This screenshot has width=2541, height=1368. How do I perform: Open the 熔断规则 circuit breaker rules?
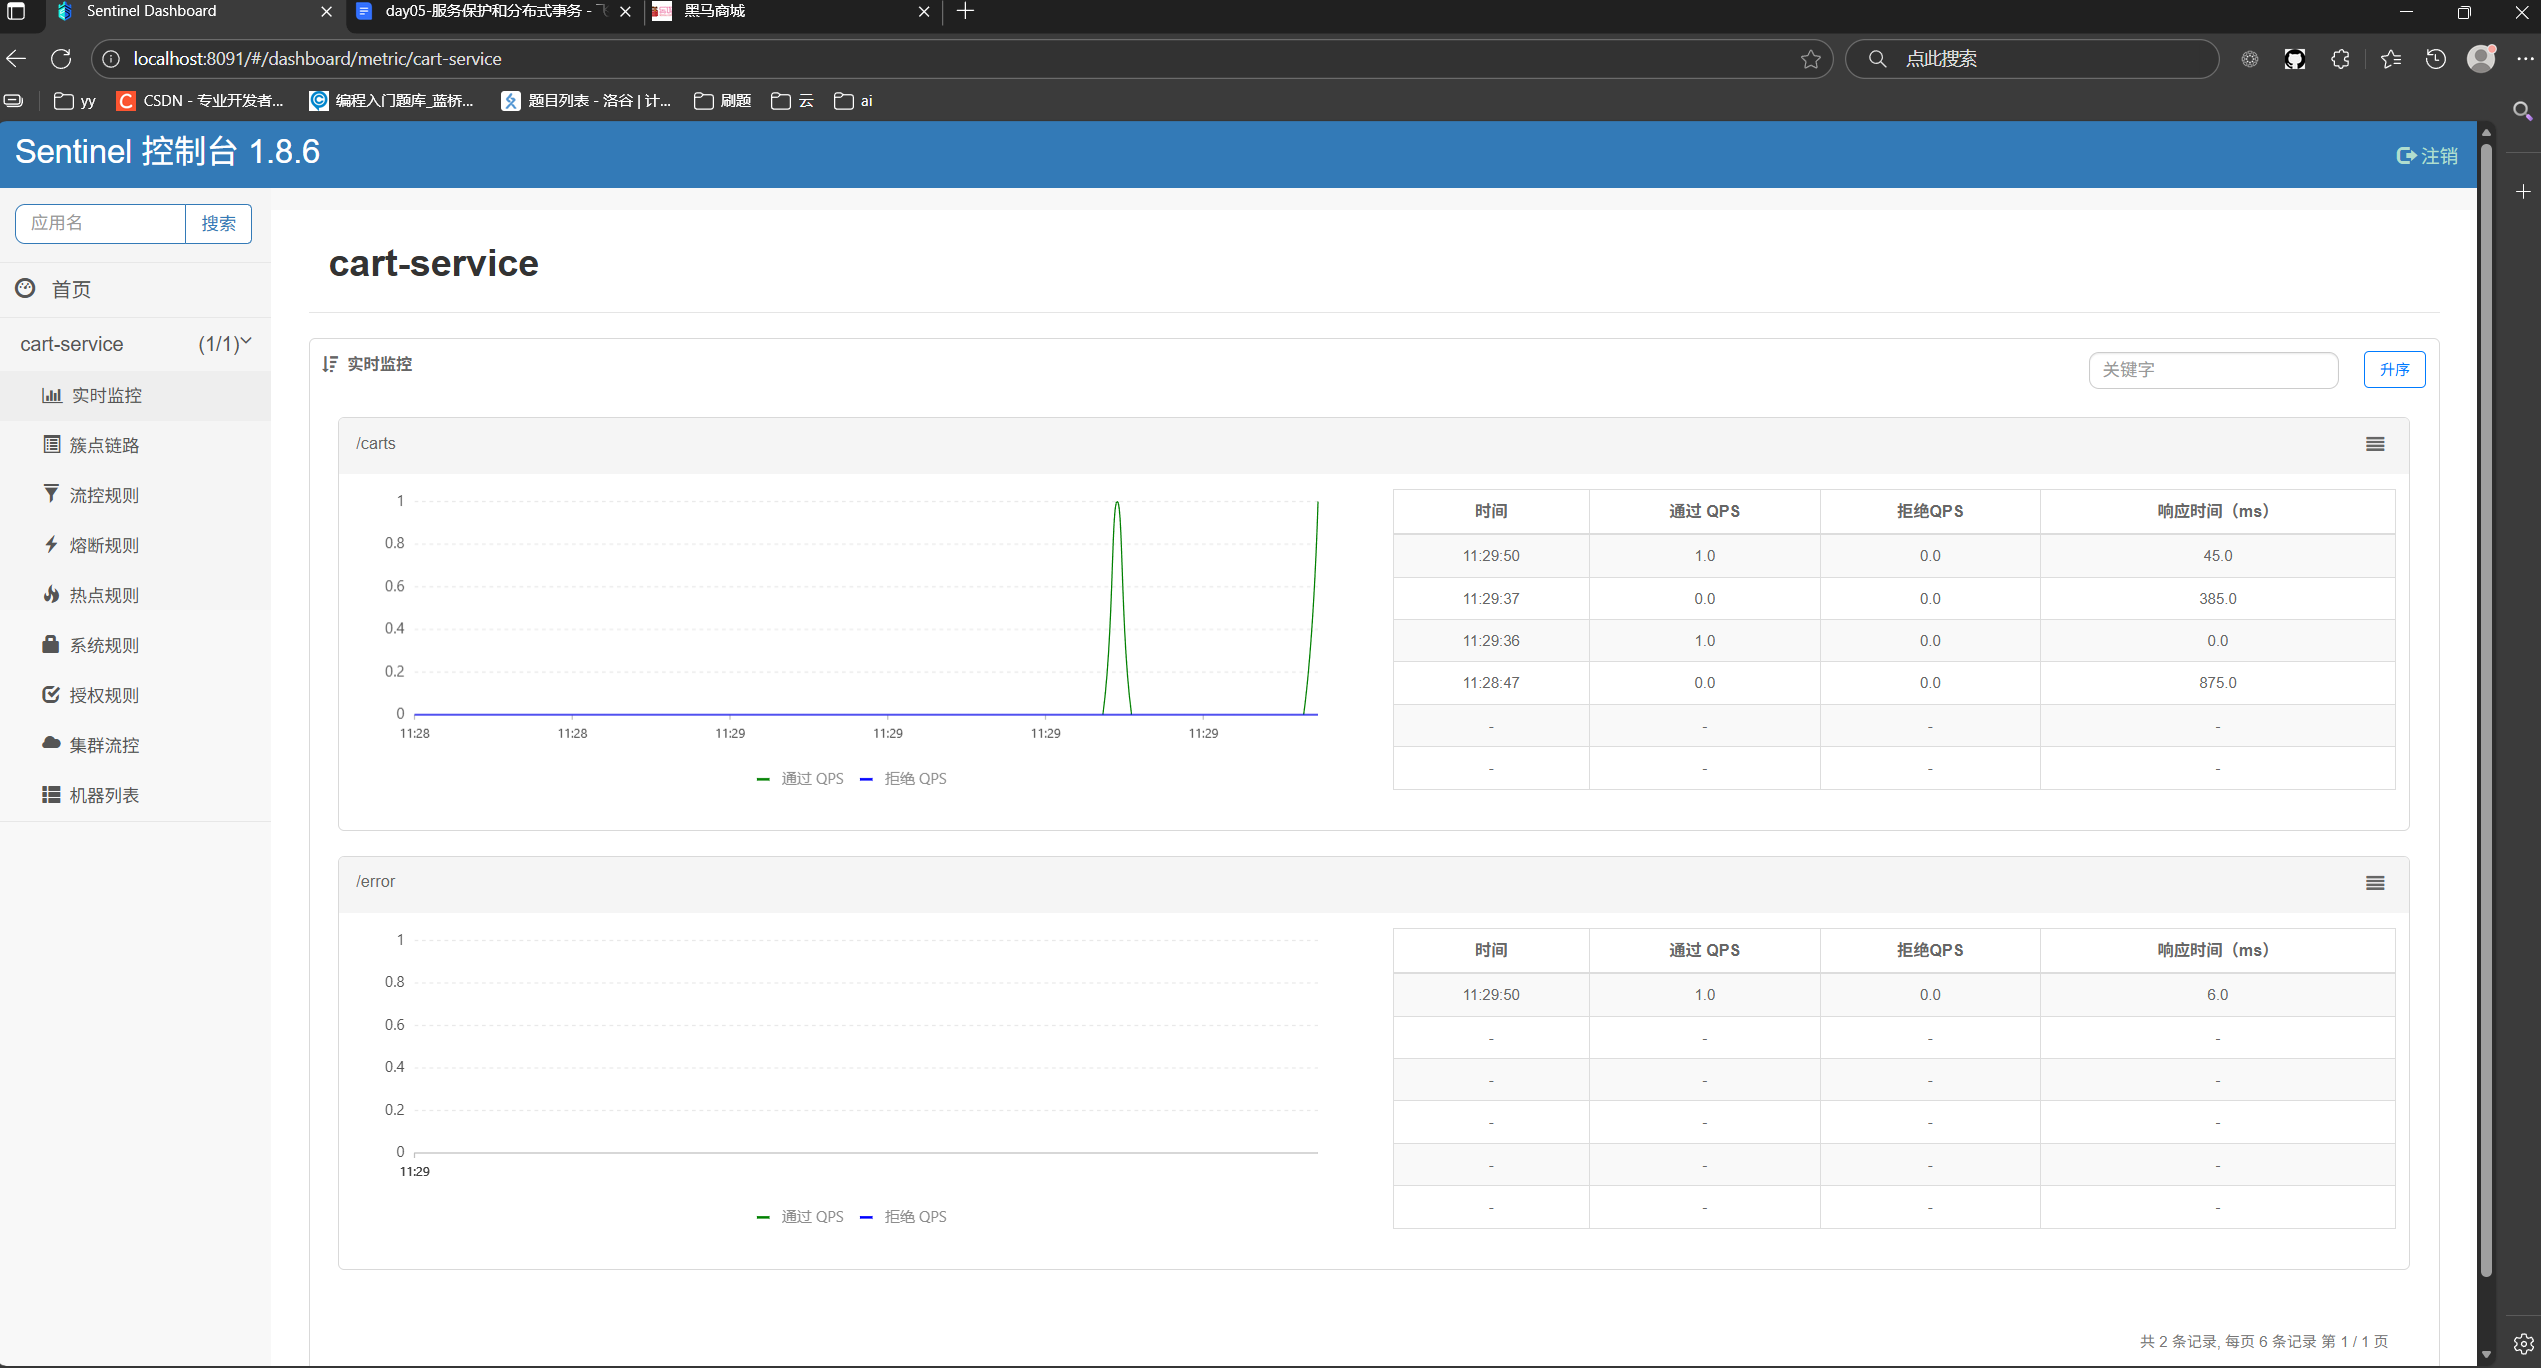104,544
